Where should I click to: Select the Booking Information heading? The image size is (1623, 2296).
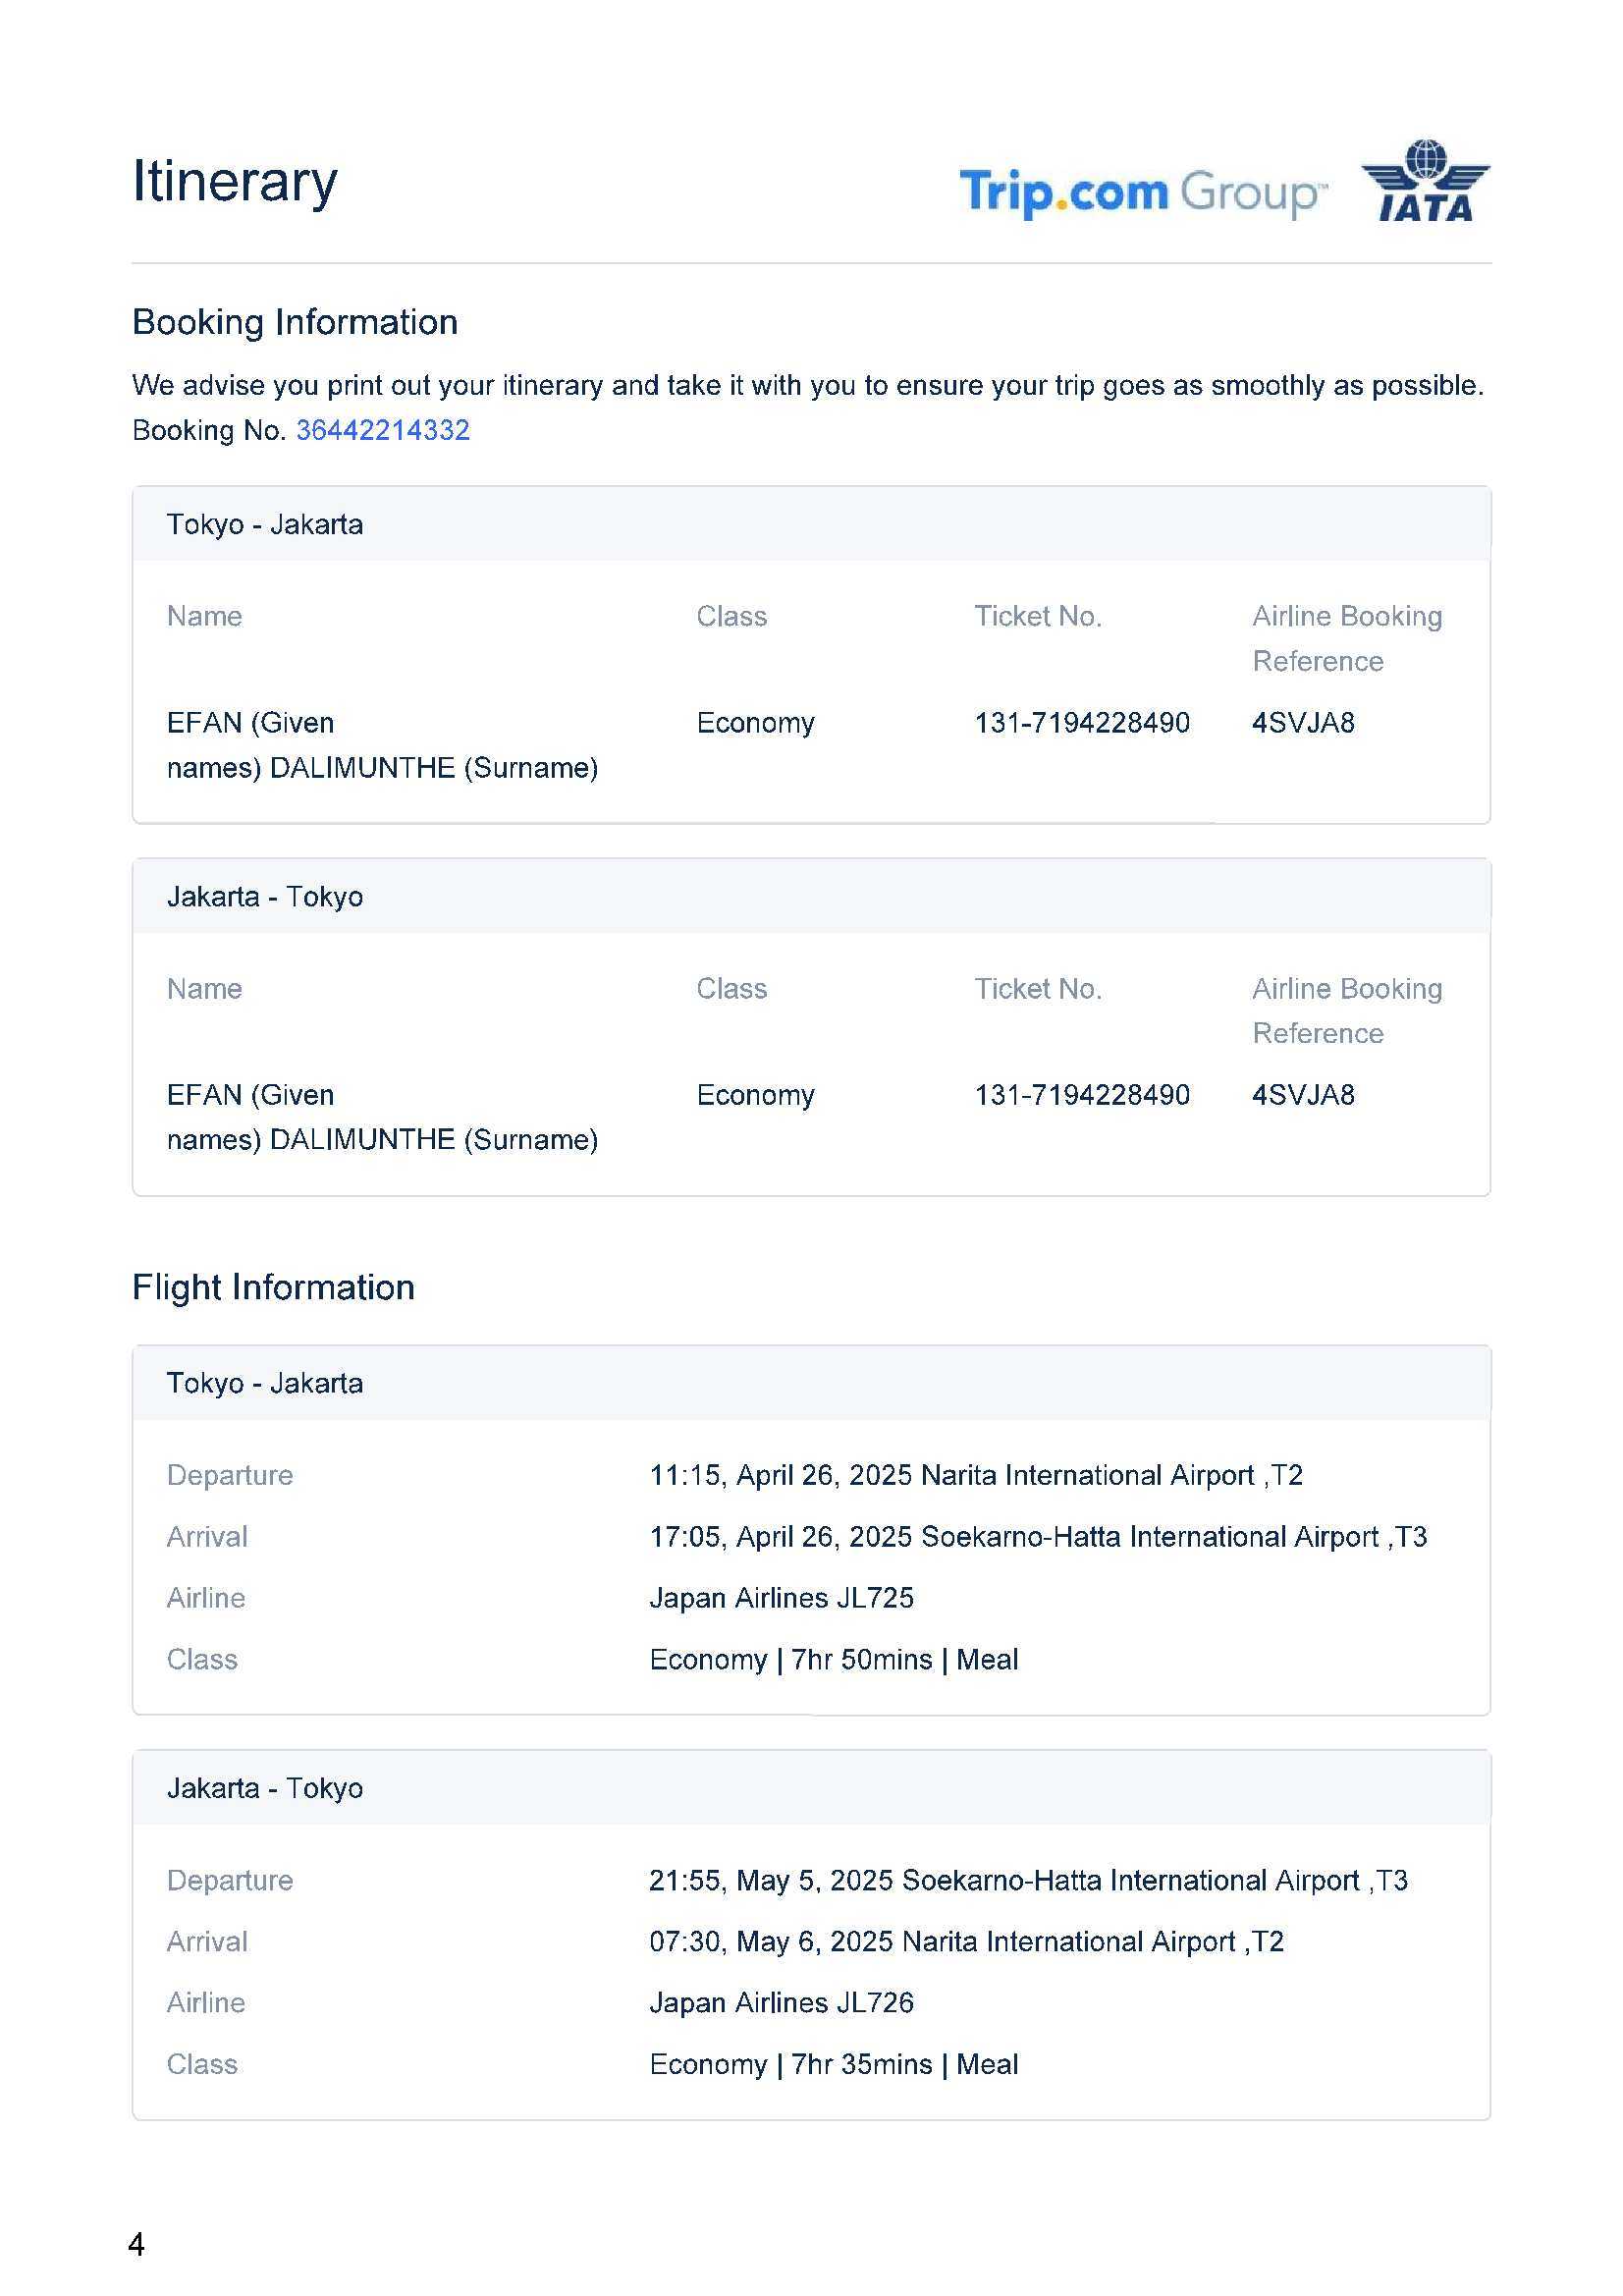click(x=295, y=322)
